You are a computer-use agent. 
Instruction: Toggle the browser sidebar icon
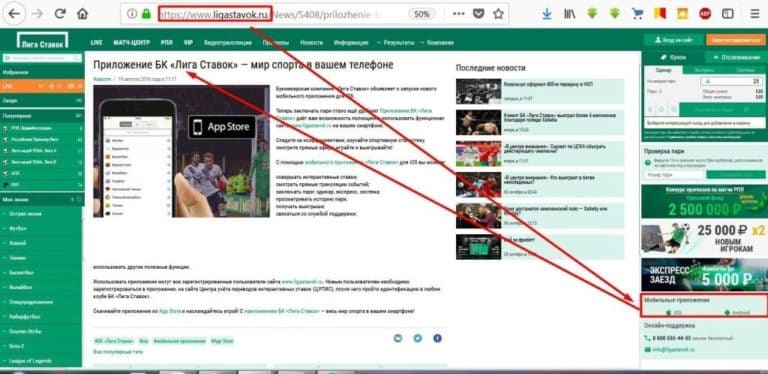(x=728, y=14)
